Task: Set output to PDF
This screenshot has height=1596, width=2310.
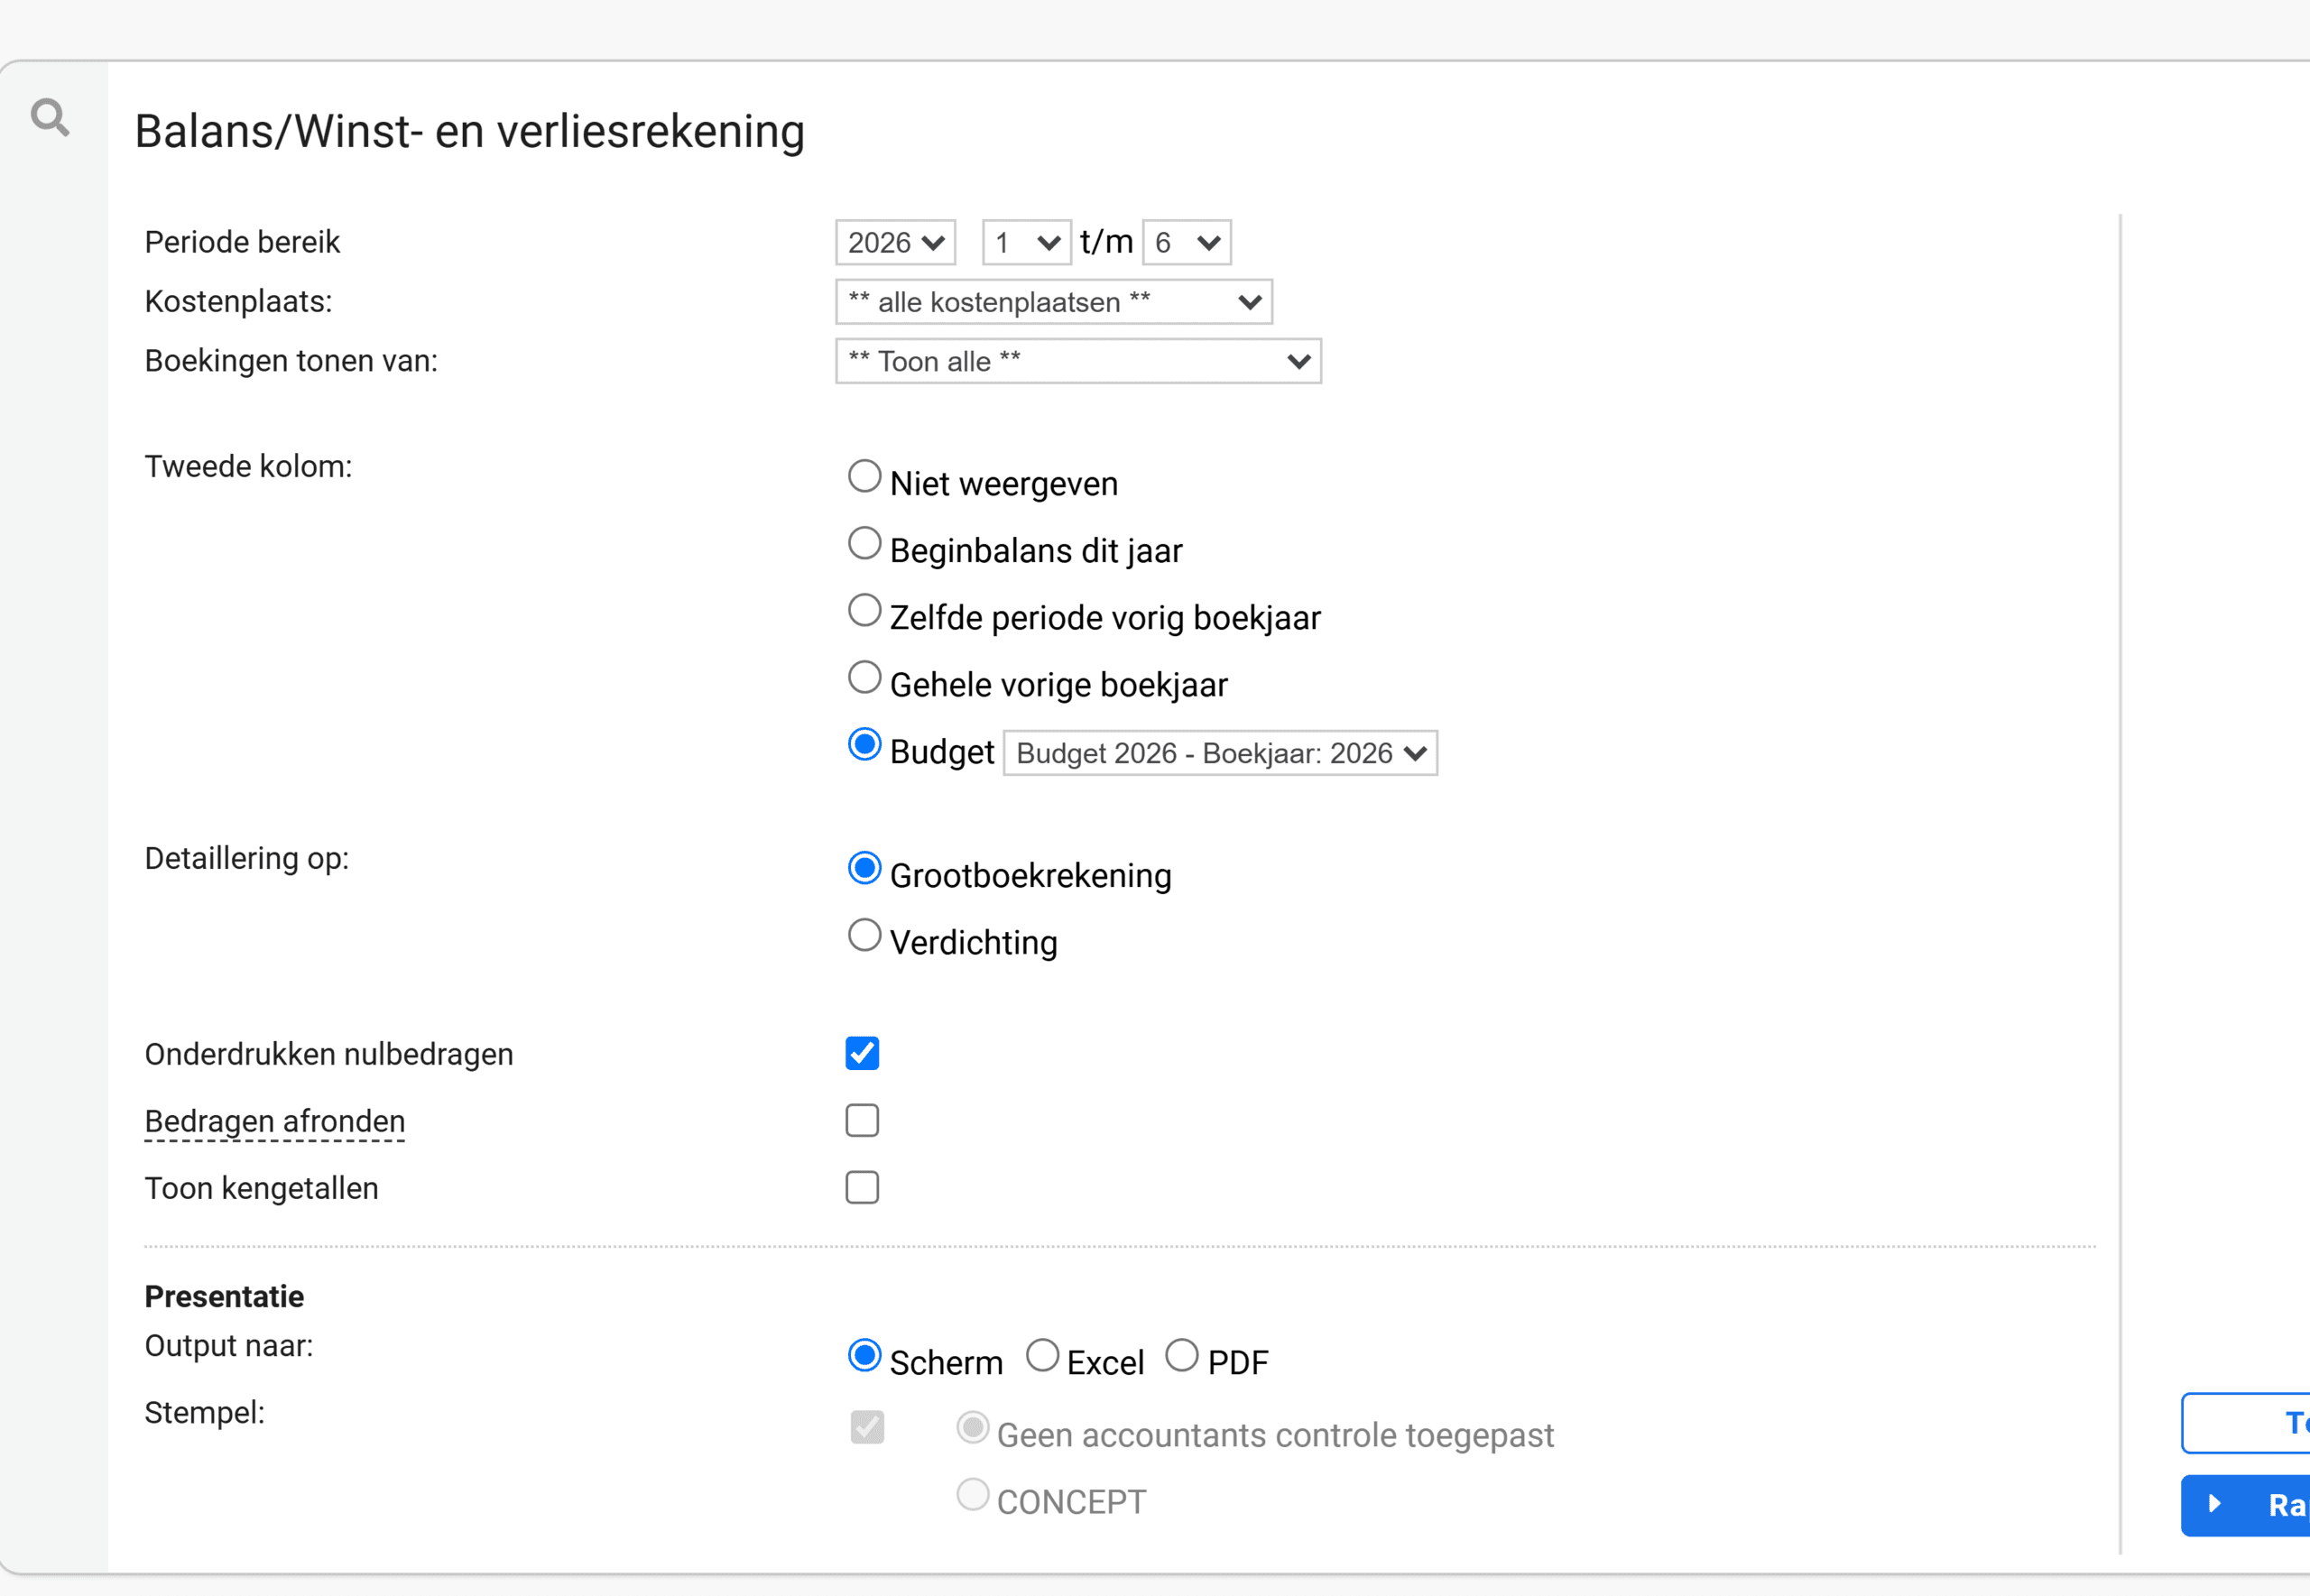Action: pos(1181,1355)
